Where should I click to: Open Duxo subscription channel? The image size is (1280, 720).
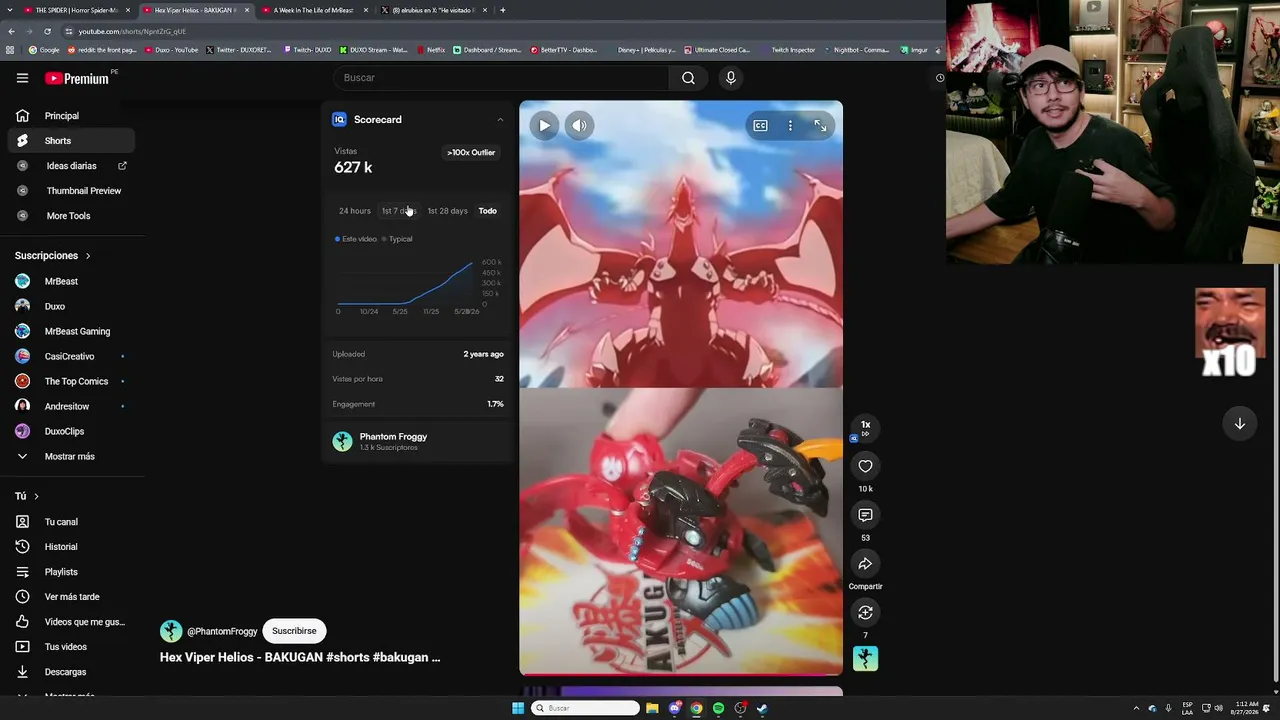click(71, 307)
